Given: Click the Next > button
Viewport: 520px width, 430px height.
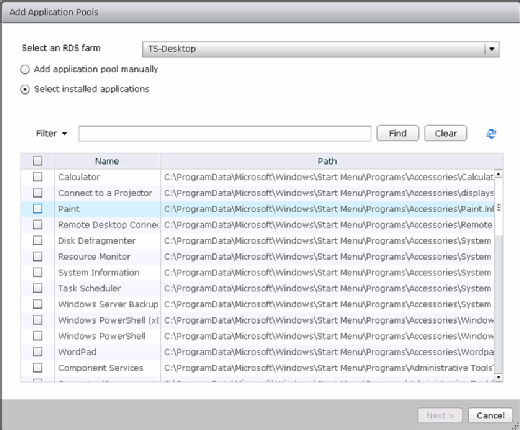Looking at the screenshot, I should pos(440,416).
